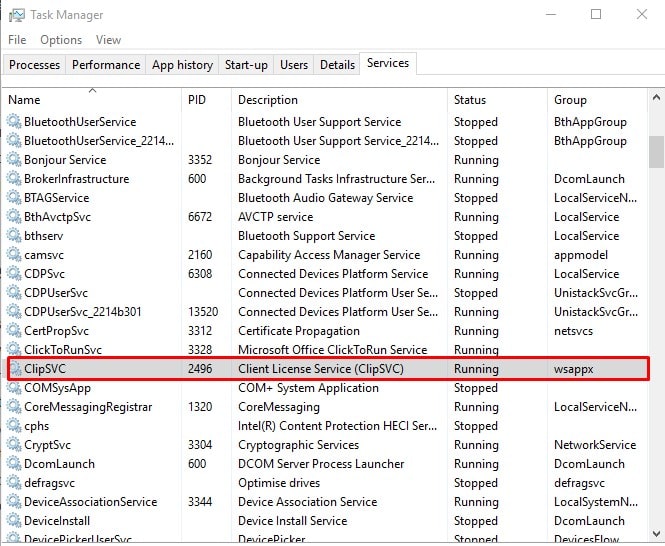
Task: Click gear icon beside bthserv
Action: point(14,236)
